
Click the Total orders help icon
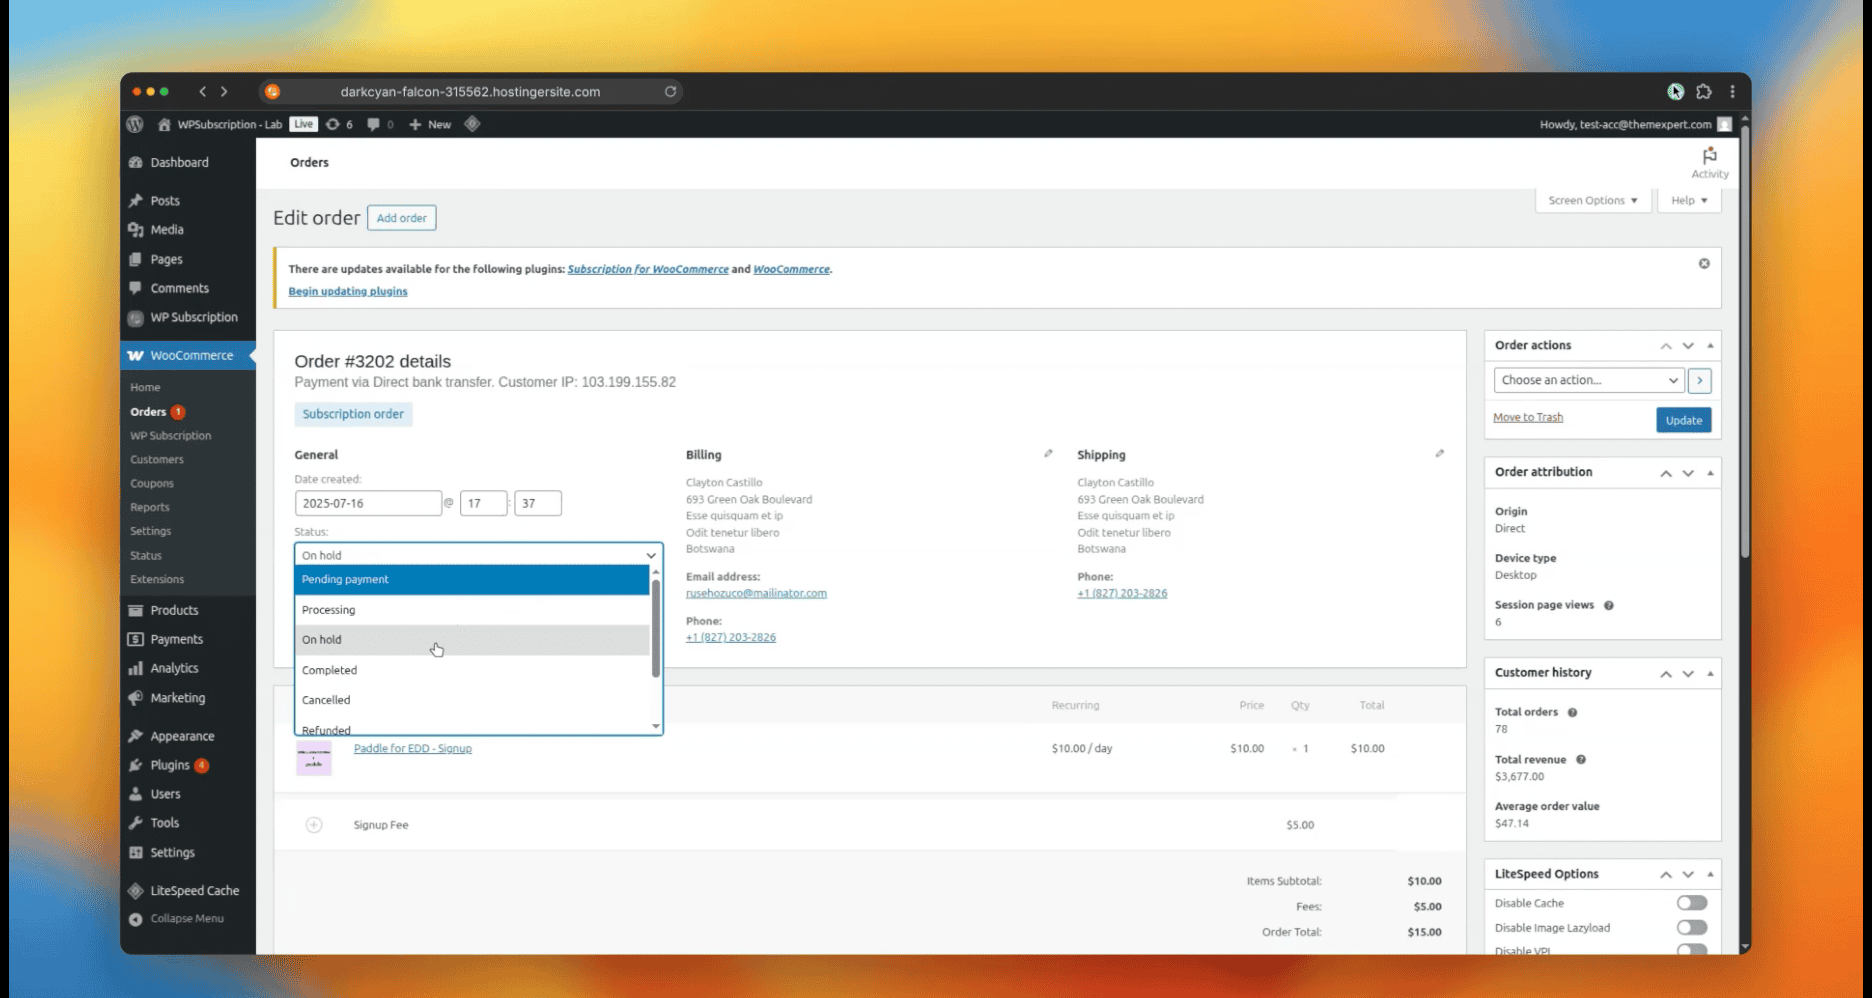pyautogui.click(x=1572, y=712)
